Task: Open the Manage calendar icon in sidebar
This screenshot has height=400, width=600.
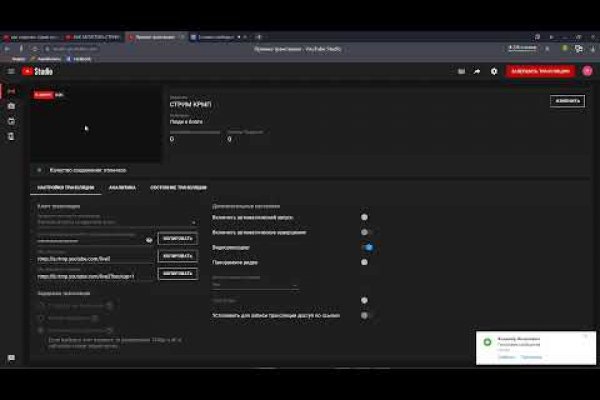Action: coord(11,121)
